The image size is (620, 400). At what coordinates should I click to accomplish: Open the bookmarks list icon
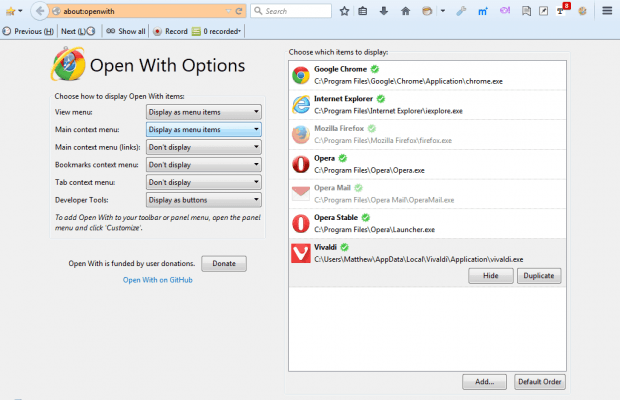pos(363,11)
